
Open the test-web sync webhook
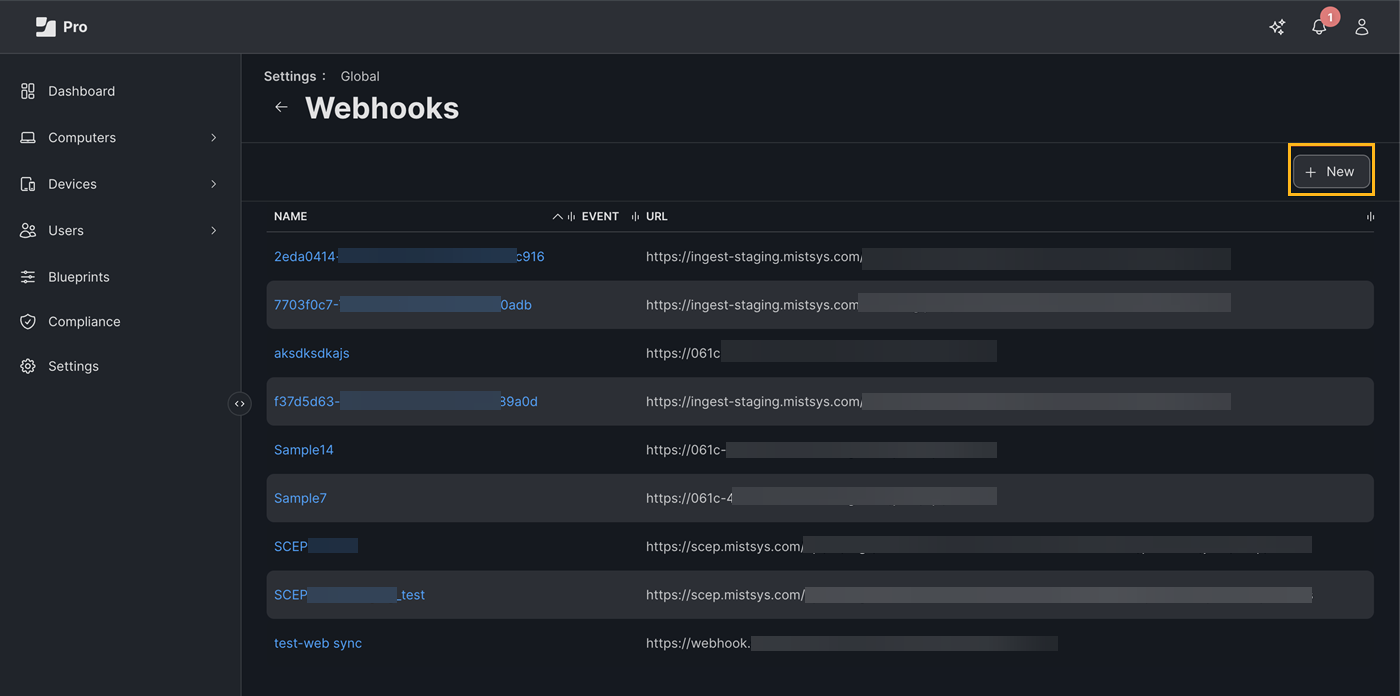coord(318,643)
